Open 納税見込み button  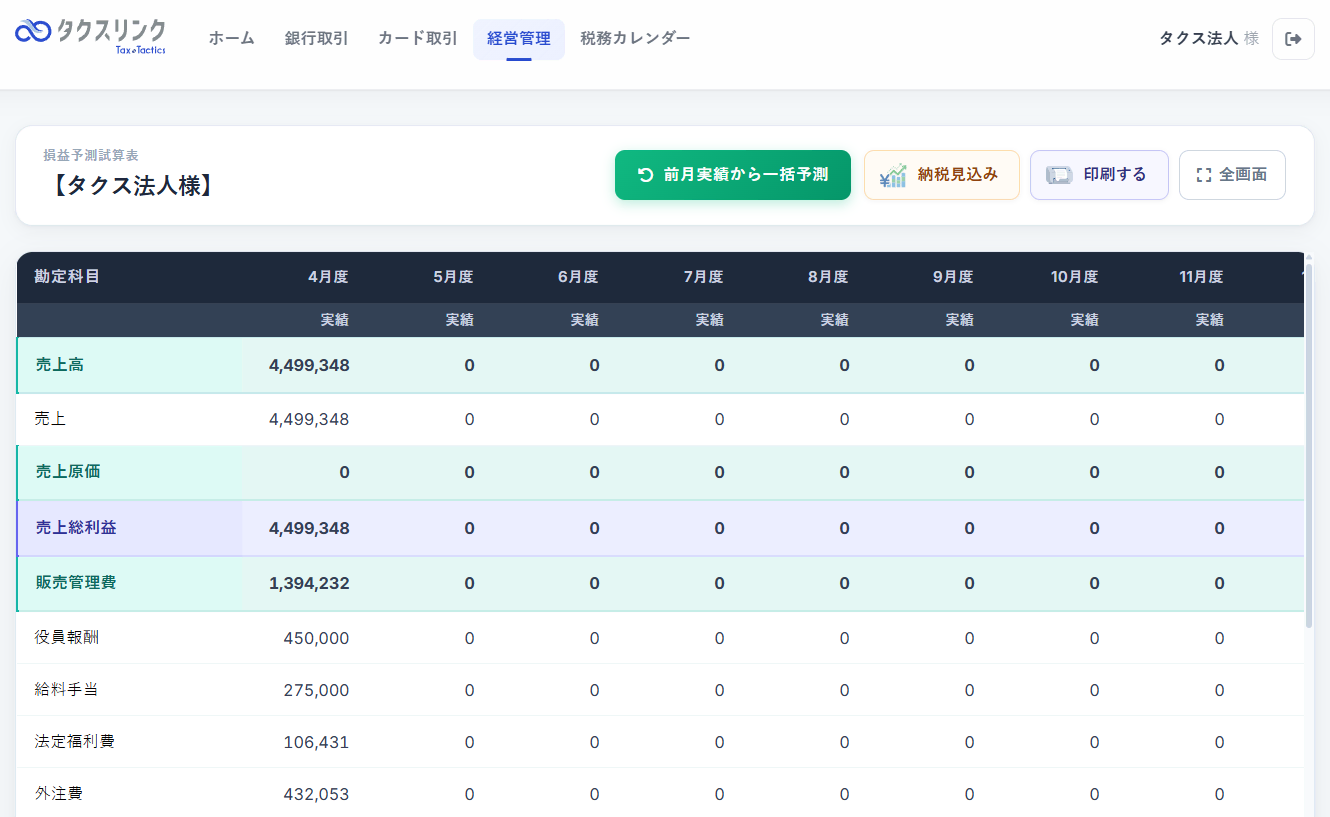coord(942,175)
